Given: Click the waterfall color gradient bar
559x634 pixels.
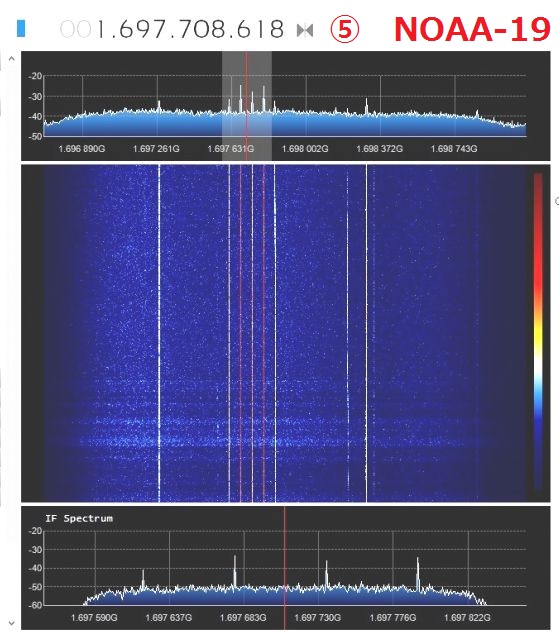Looking at the screenshot, I should (x=538, y=332).
